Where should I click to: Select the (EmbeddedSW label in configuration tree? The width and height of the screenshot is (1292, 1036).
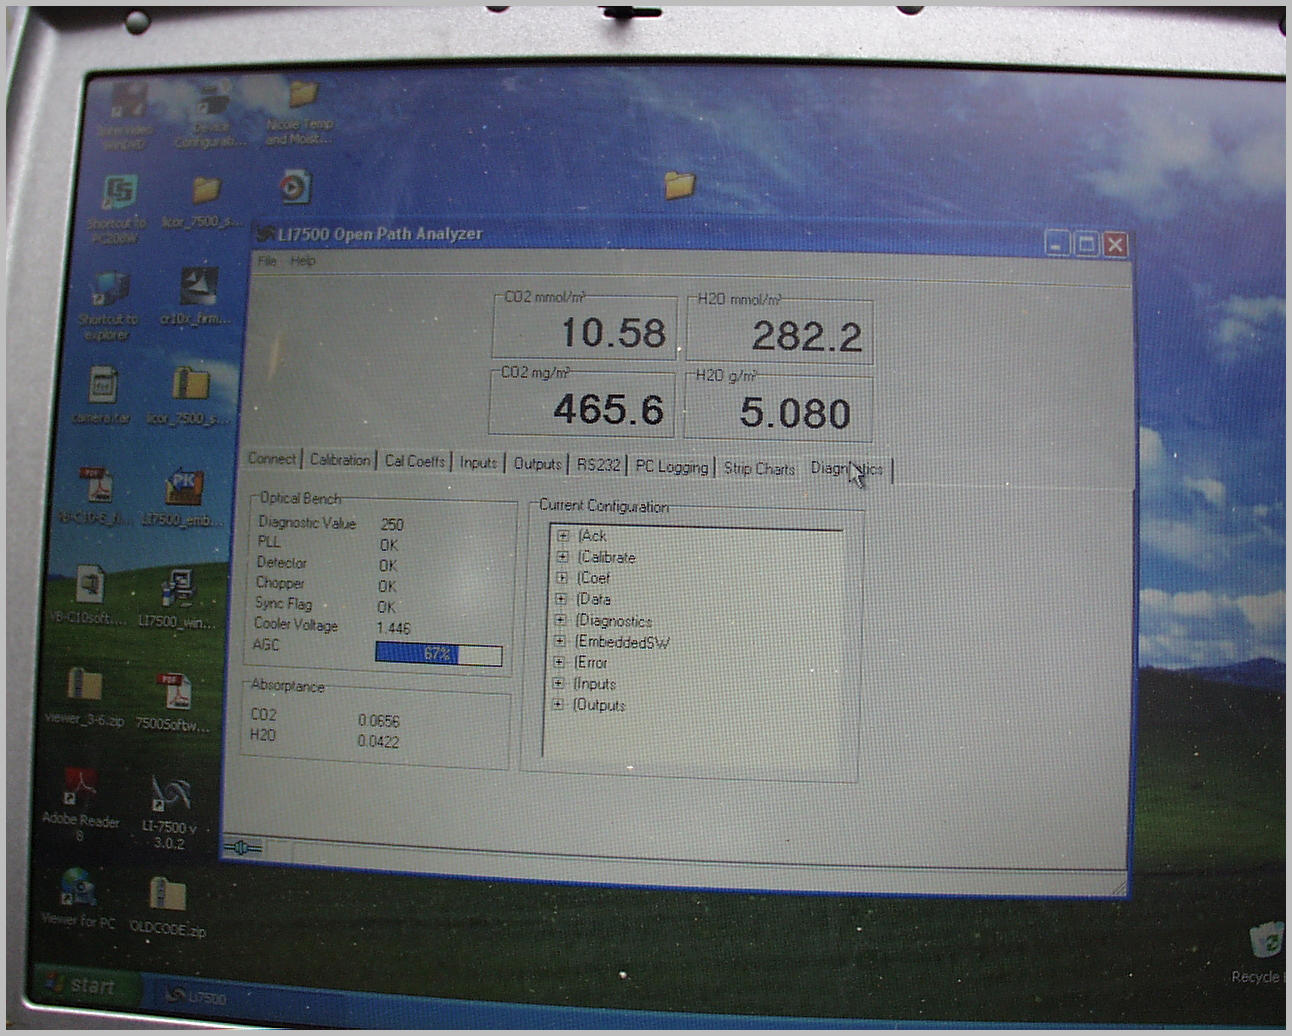(622, 642)
